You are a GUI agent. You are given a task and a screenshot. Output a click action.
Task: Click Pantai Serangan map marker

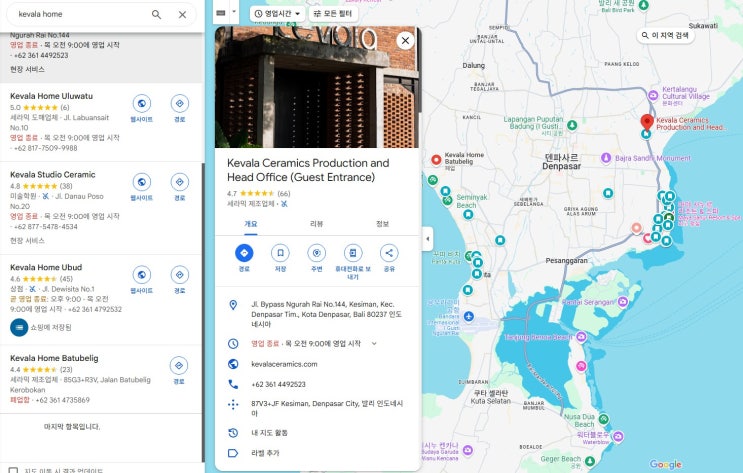[623, 301]
